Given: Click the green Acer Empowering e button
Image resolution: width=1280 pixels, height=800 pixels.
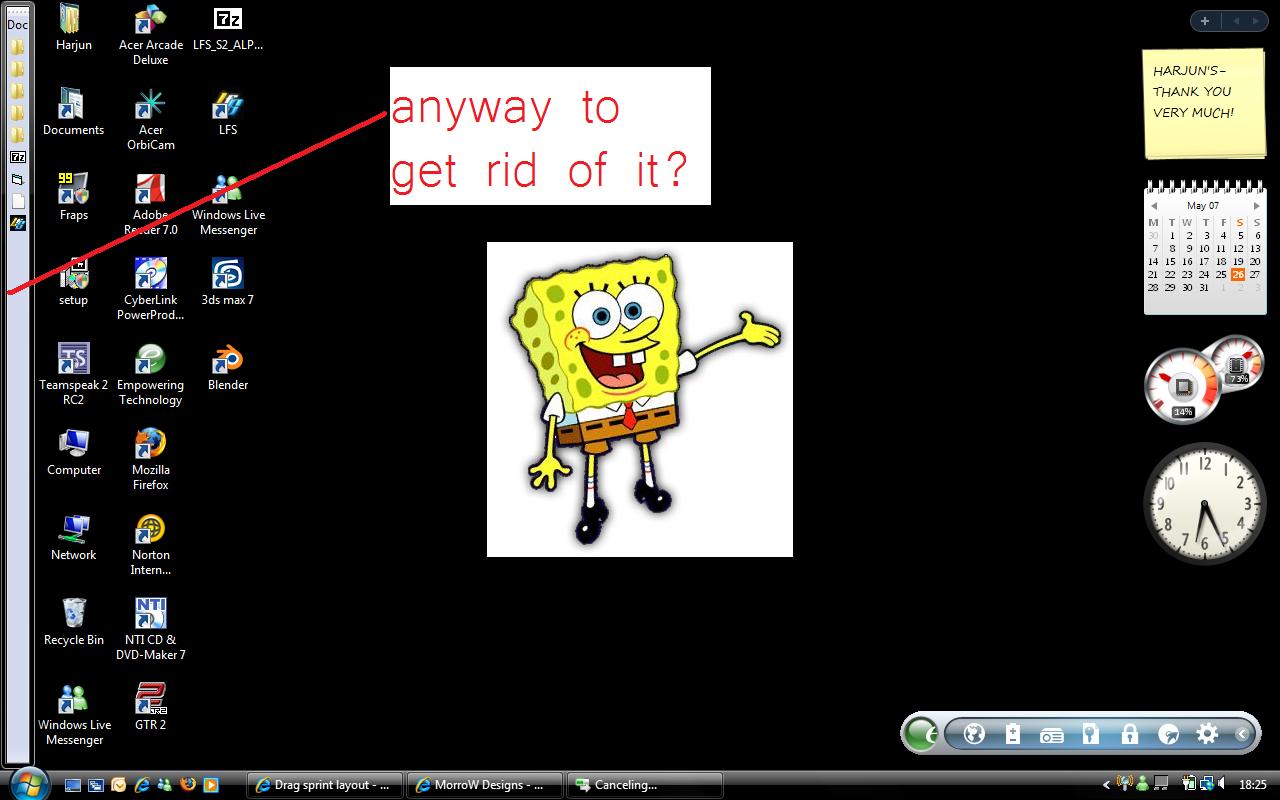Looking at the screenshot, I should (x=921, y=735).
